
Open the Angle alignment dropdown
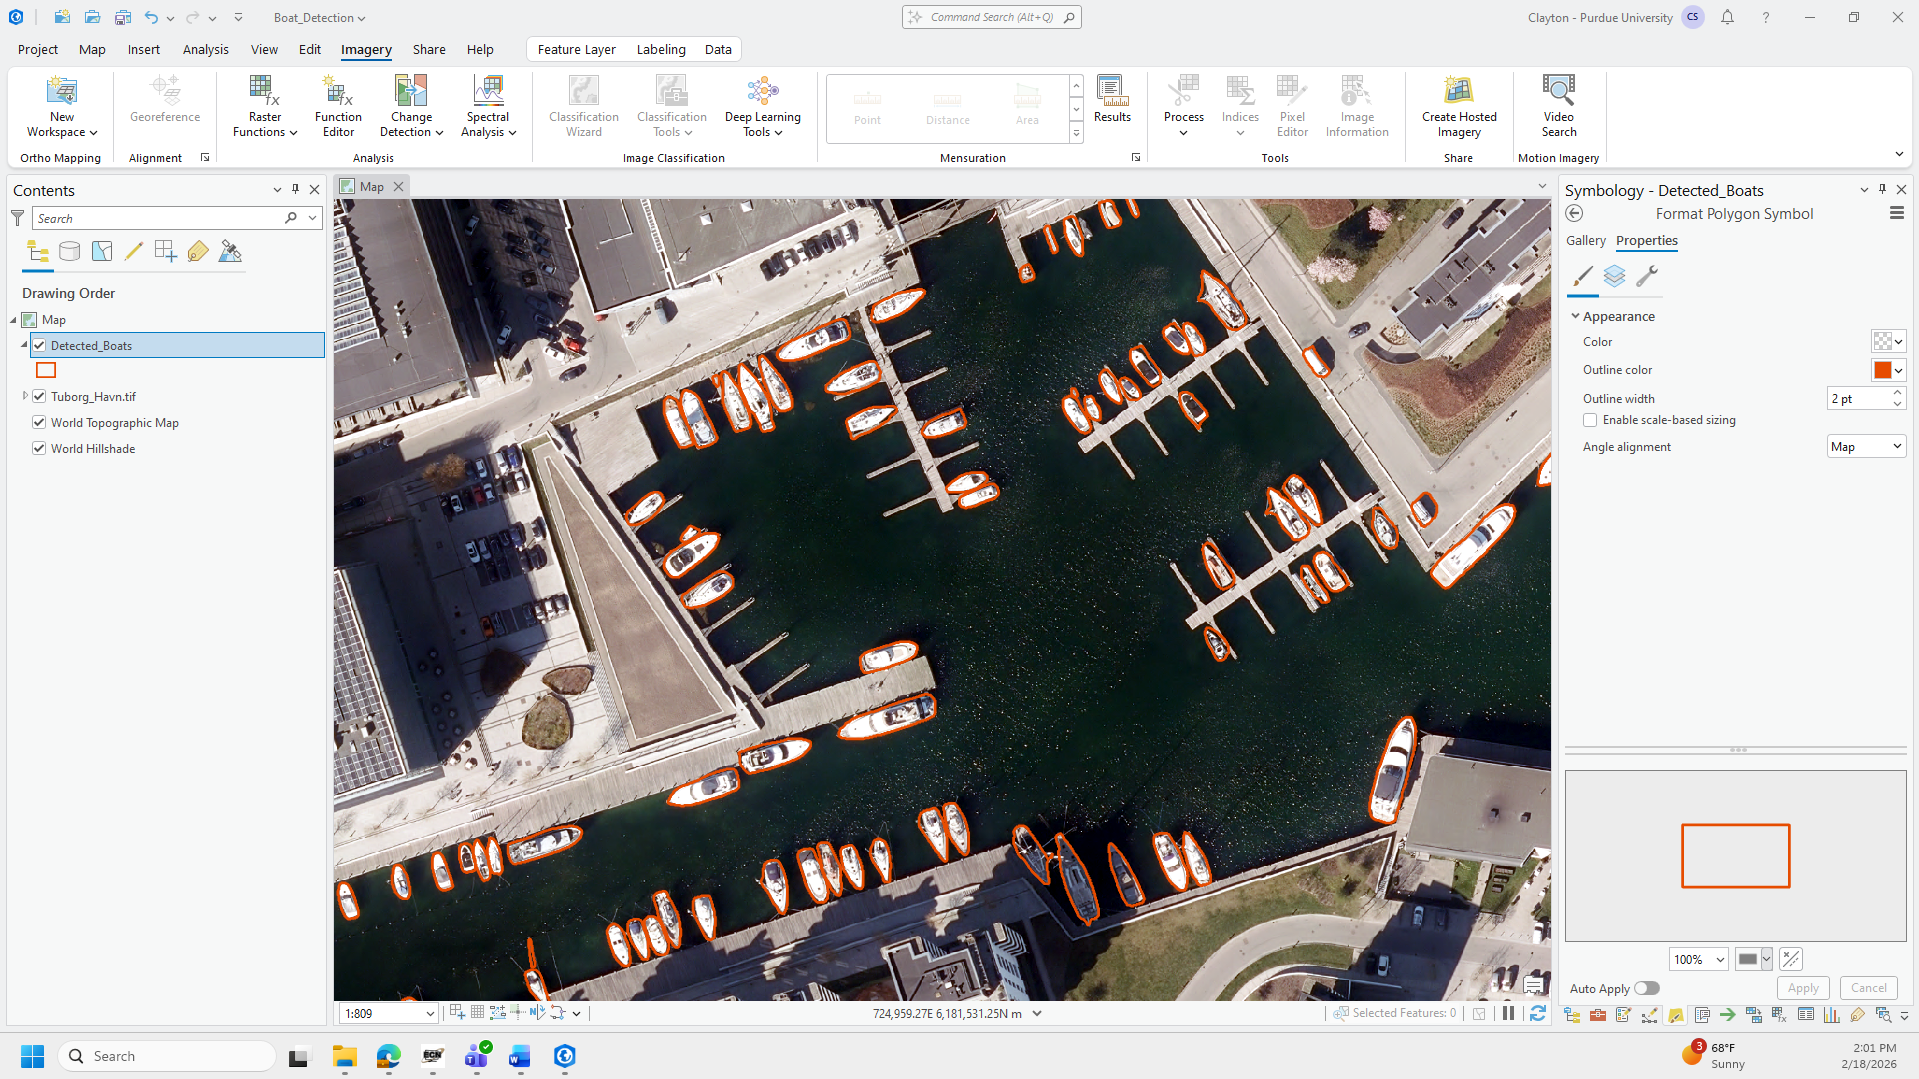pos(1866,447)
